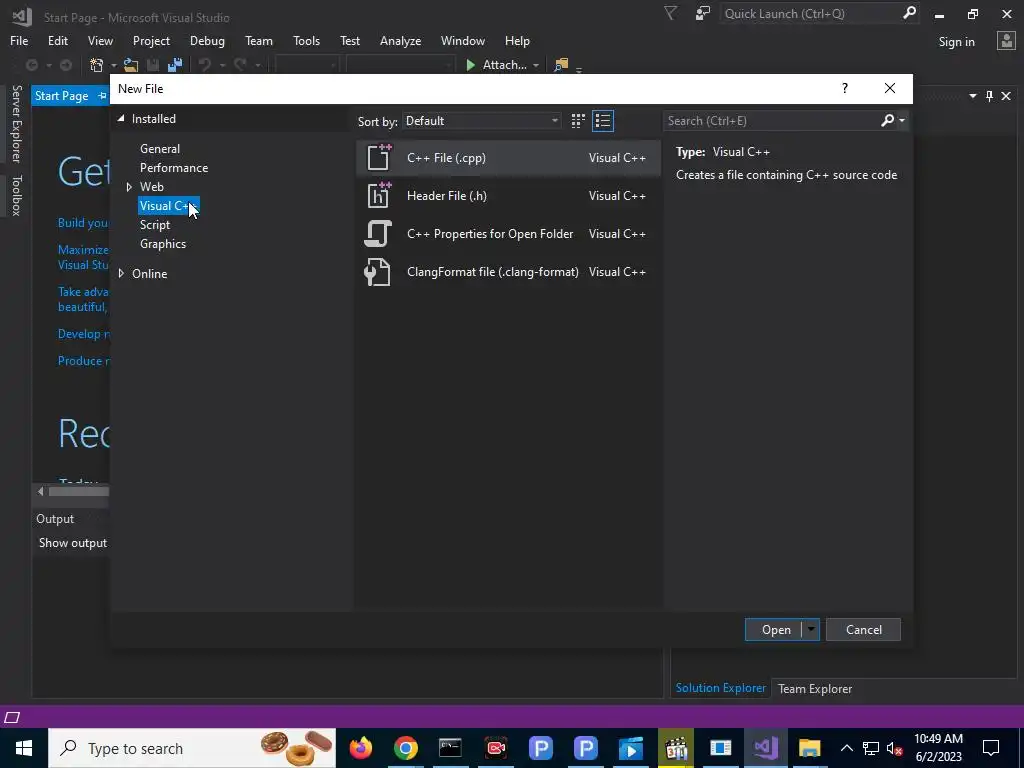1024x768 pixels.
Task: Switch template view to list with details
Action: (x=603, y=121)
